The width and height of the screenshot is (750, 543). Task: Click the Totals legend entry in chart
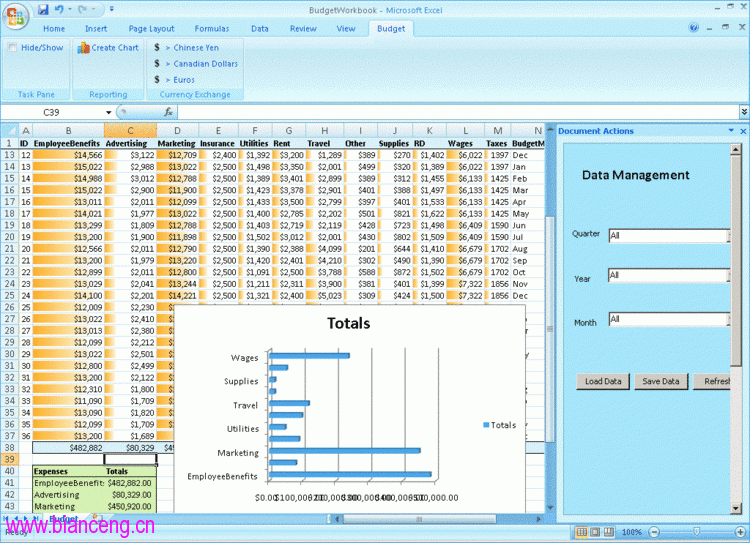(x=500, y=425)
